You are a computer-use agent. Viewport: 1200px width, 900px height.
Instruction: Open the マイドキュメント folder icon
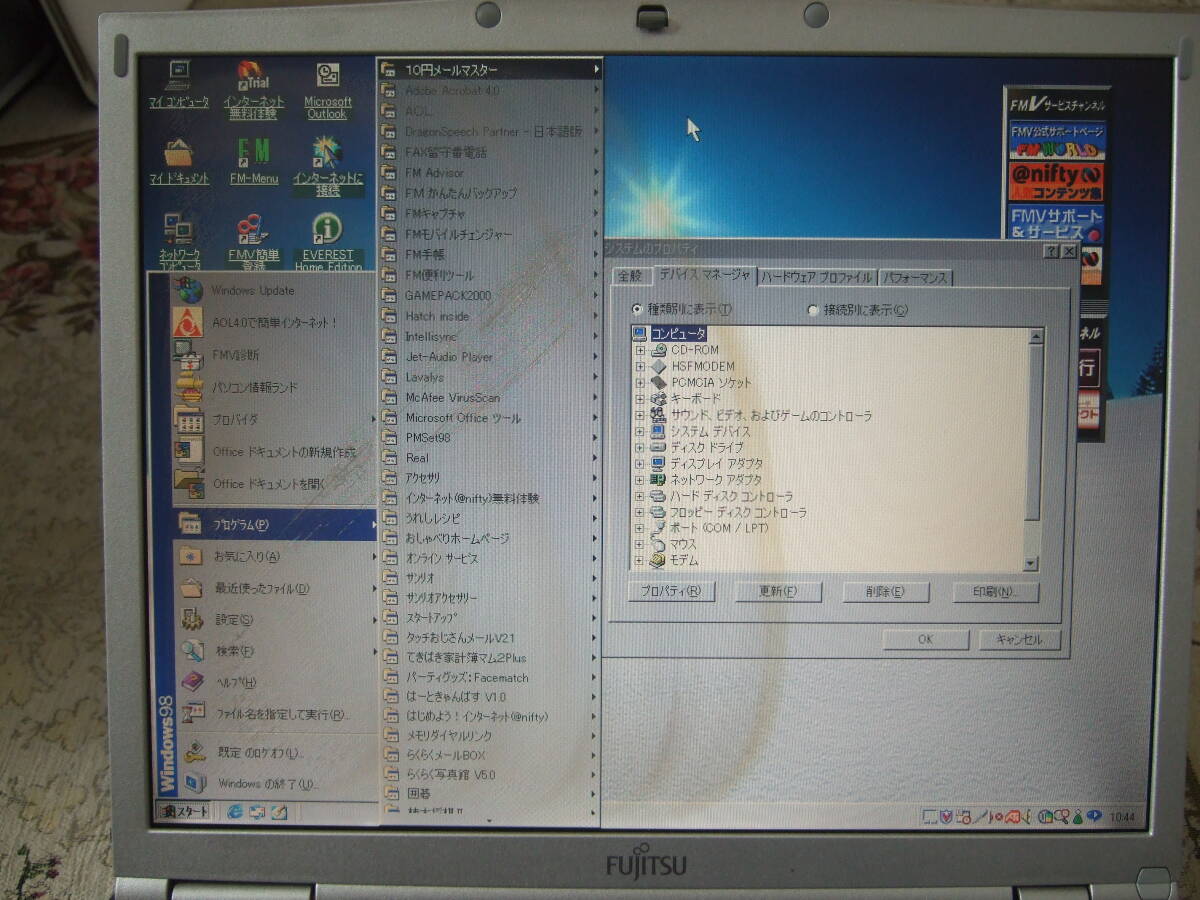[179, 160]
